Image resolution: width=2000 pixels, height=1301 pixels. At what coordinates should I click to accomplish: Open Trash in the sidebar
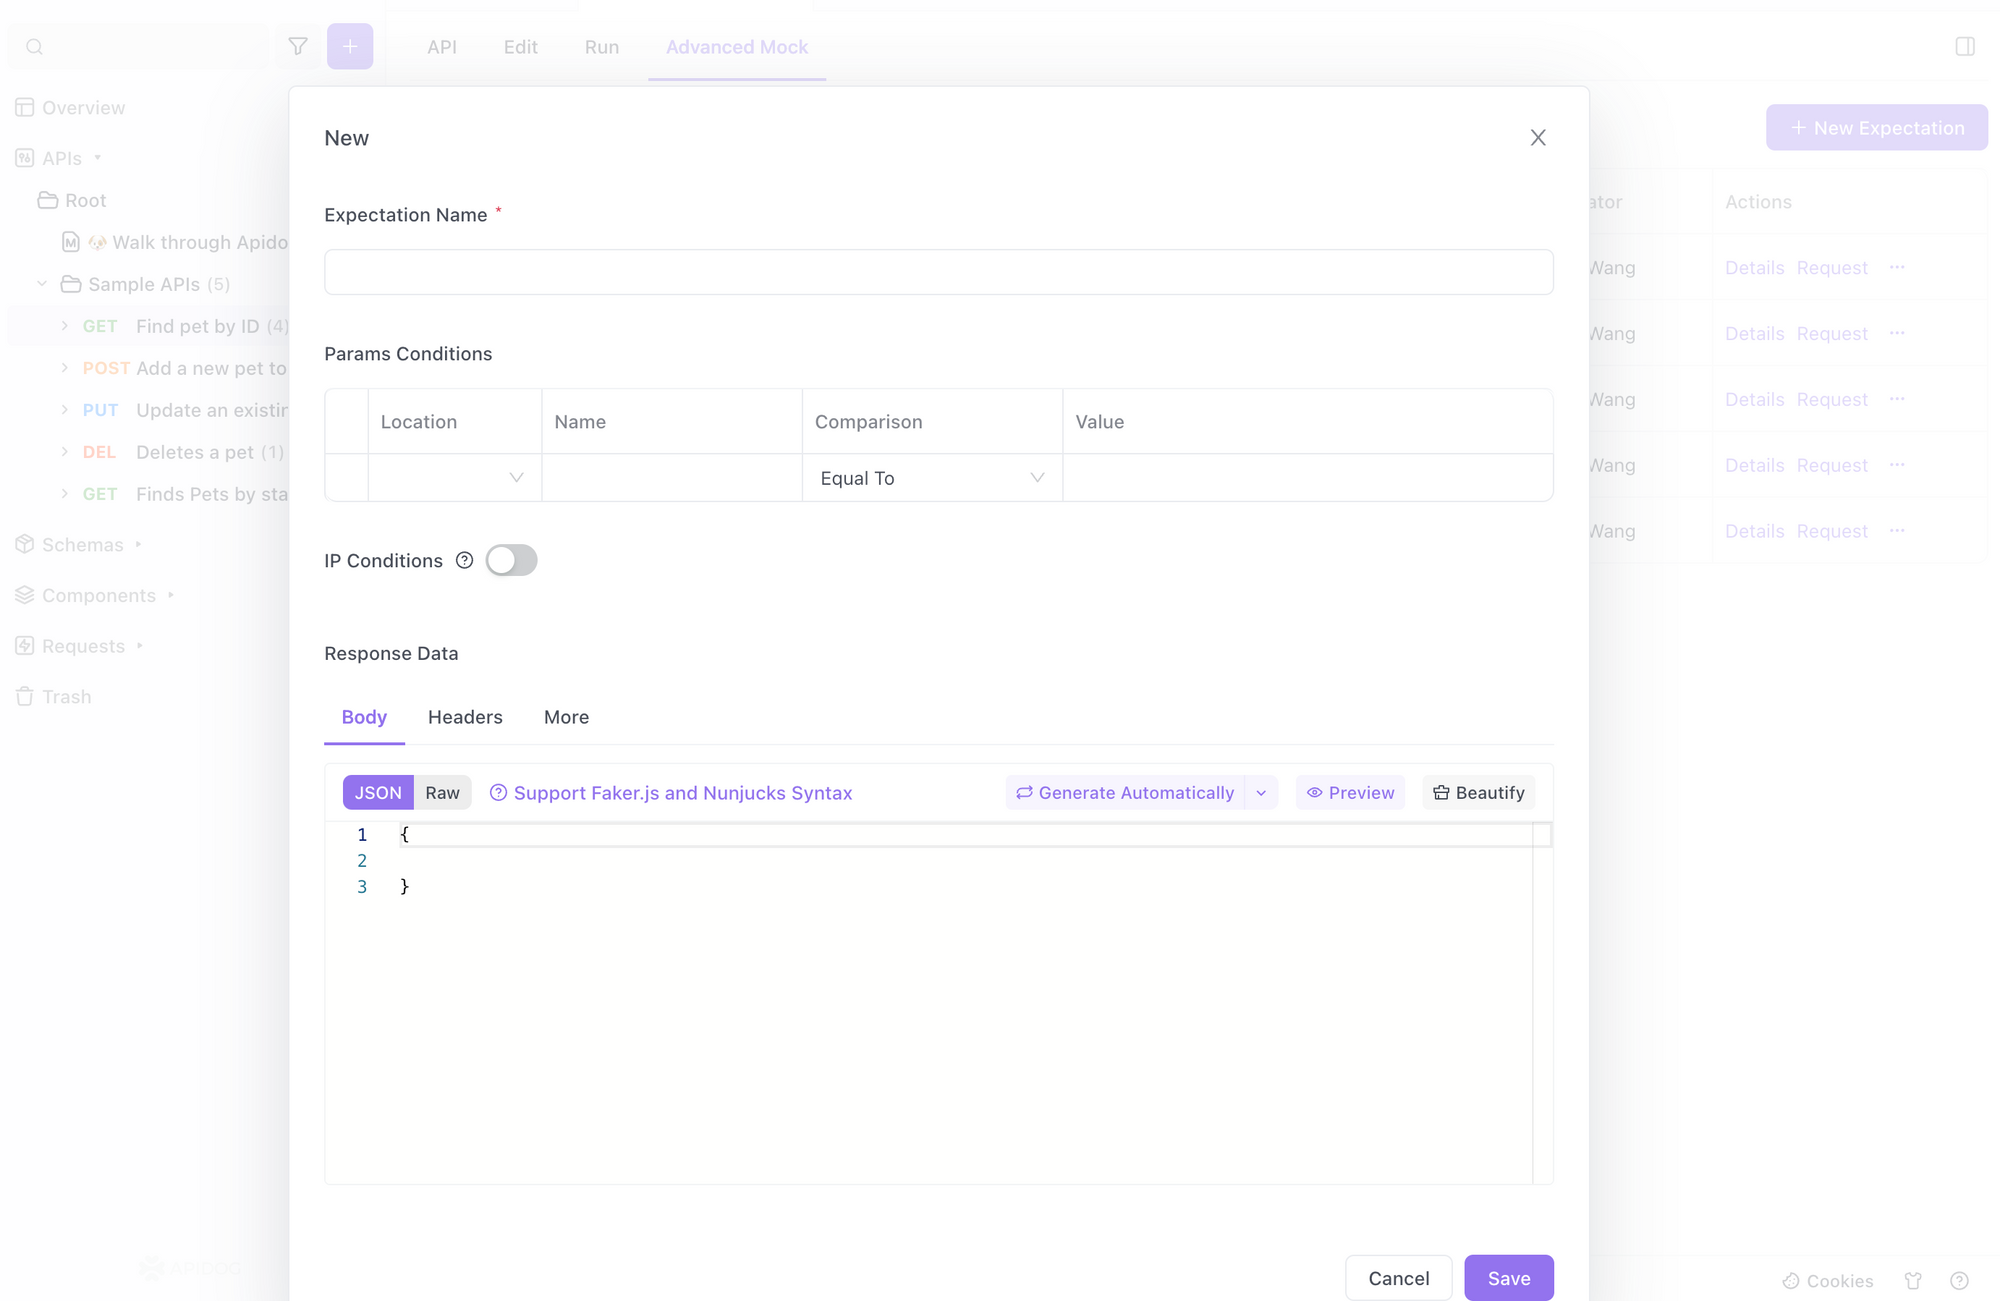tap(66, 696)
